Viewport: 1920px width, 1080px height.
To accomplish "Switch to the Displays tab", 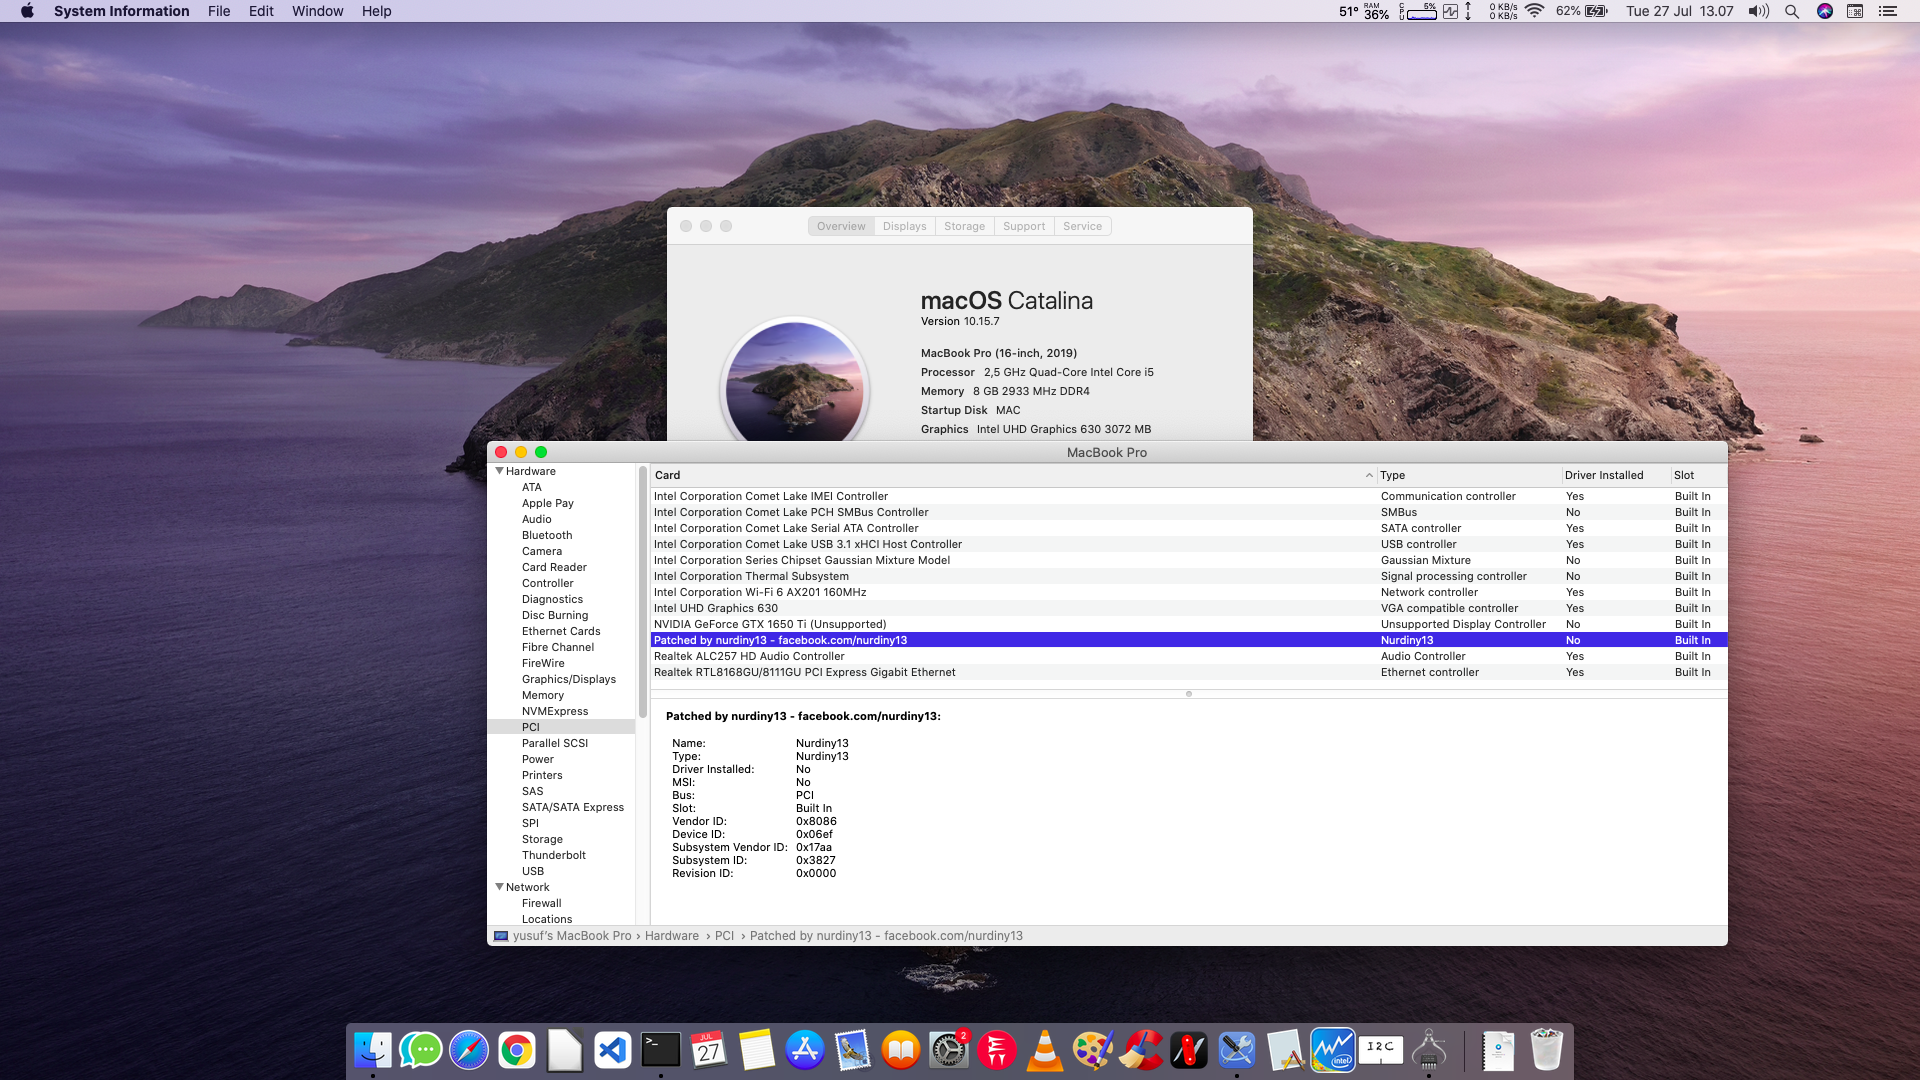I will 904,226.
